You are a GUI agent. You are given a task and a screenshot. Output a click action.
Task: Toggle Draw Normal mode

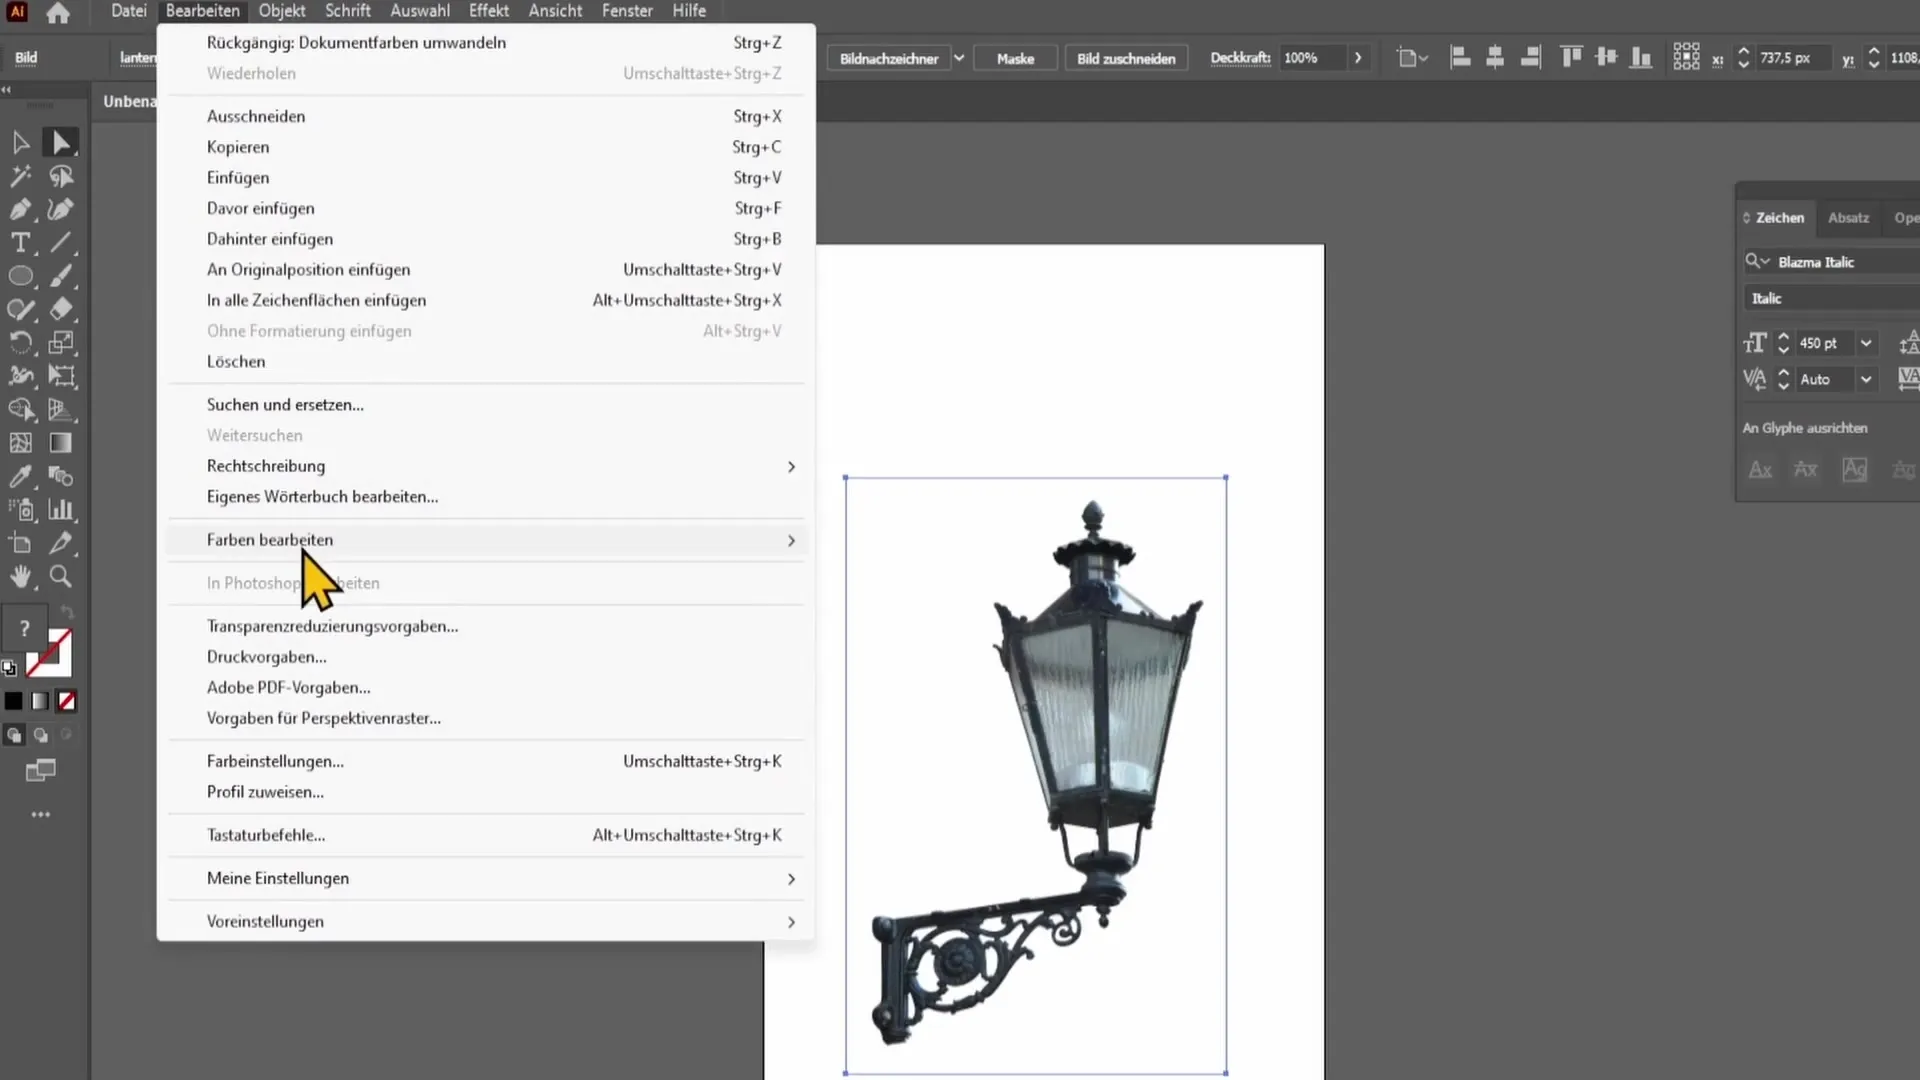coord(14,735)
